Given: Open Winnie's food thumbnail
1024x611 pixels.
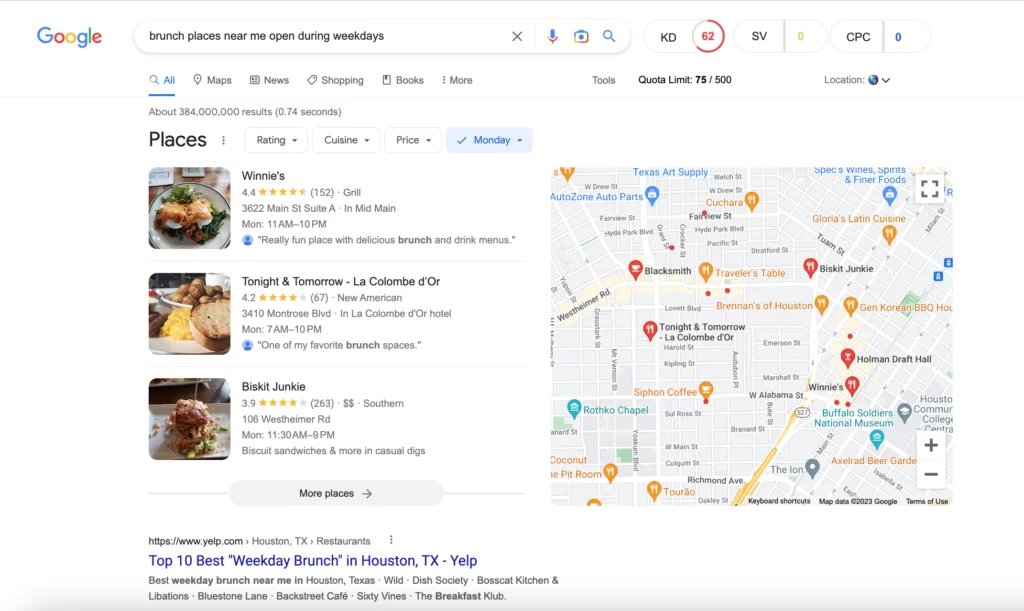Looking at the screenshot, I should (189, 208).
